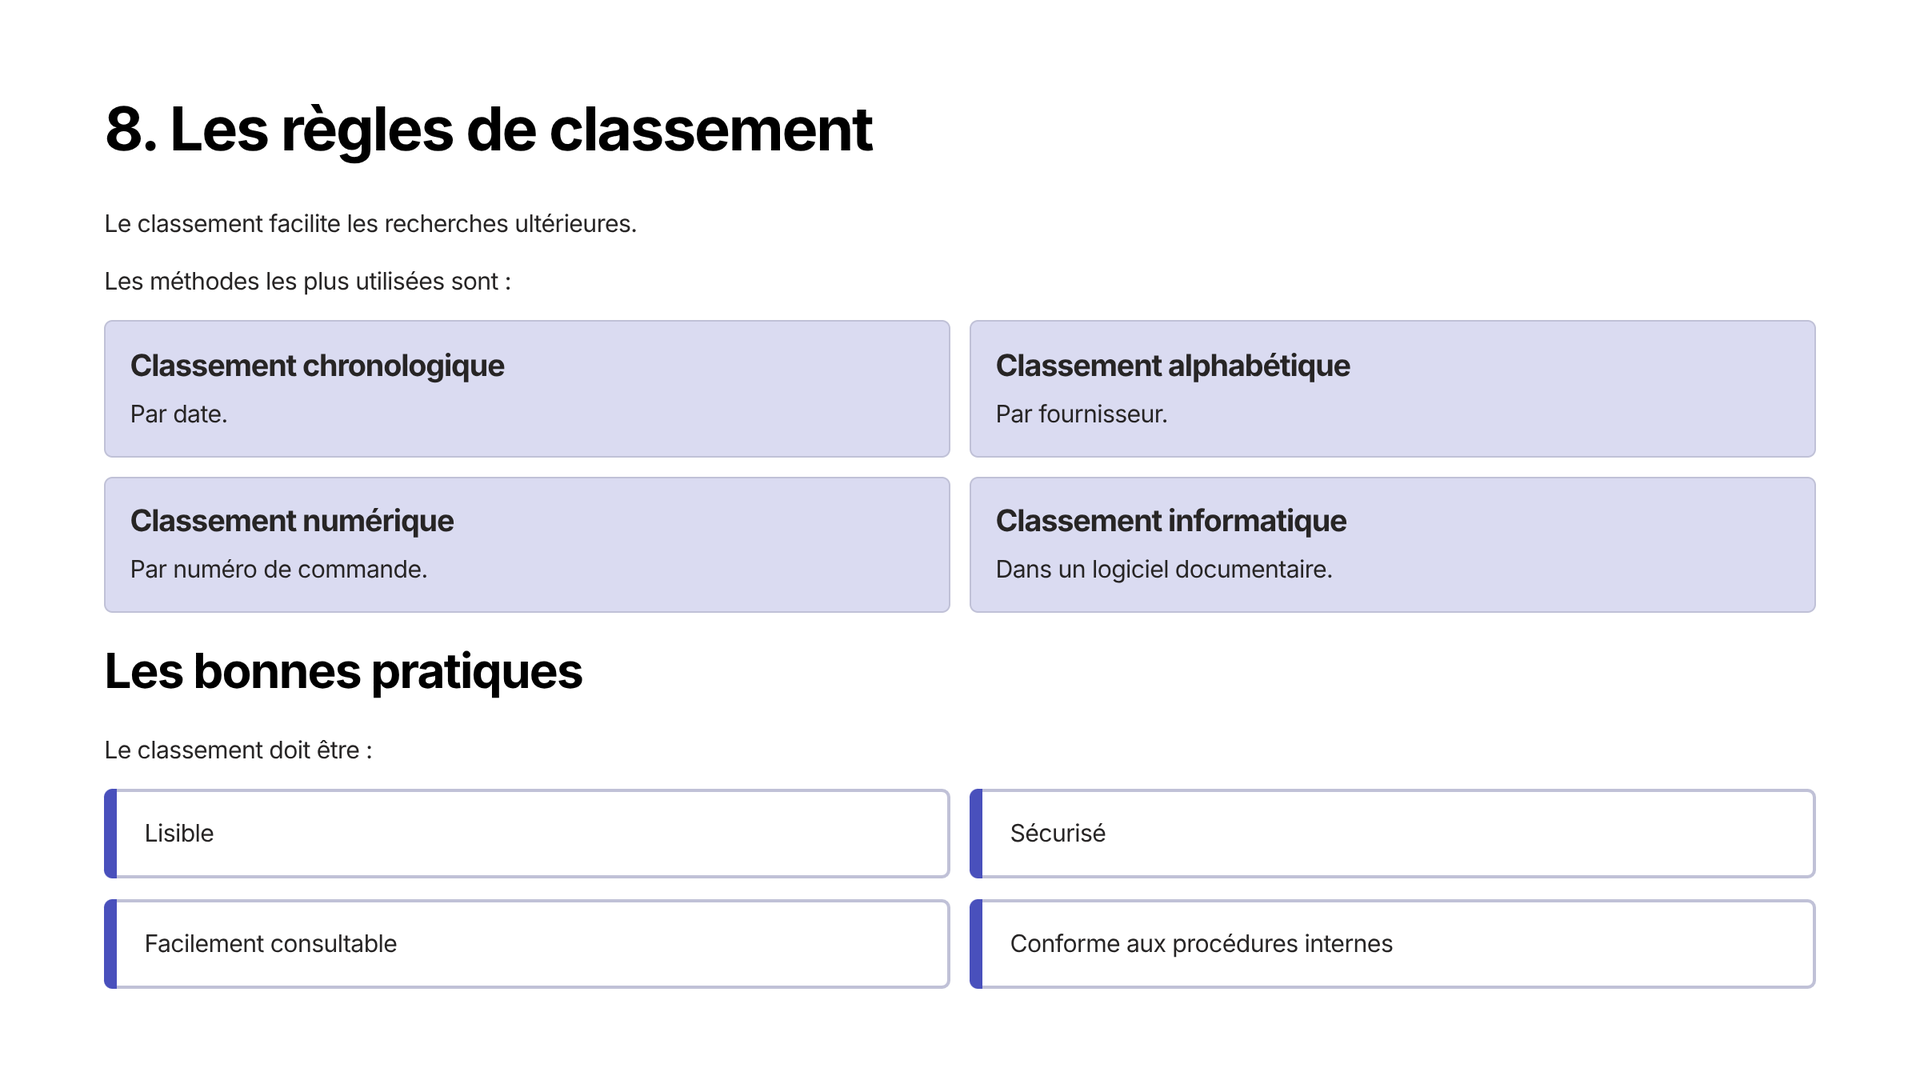This screenshot has width=1920, height=1080.
Task: Select the 'Sécurisé' item box
Action: (1392, 834)
